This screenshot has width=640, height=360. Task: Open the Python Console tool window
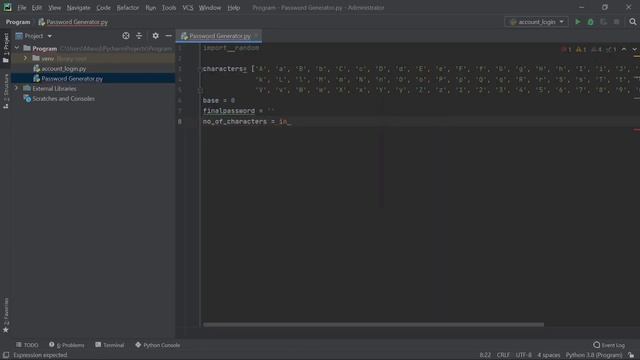click(158, 345)
